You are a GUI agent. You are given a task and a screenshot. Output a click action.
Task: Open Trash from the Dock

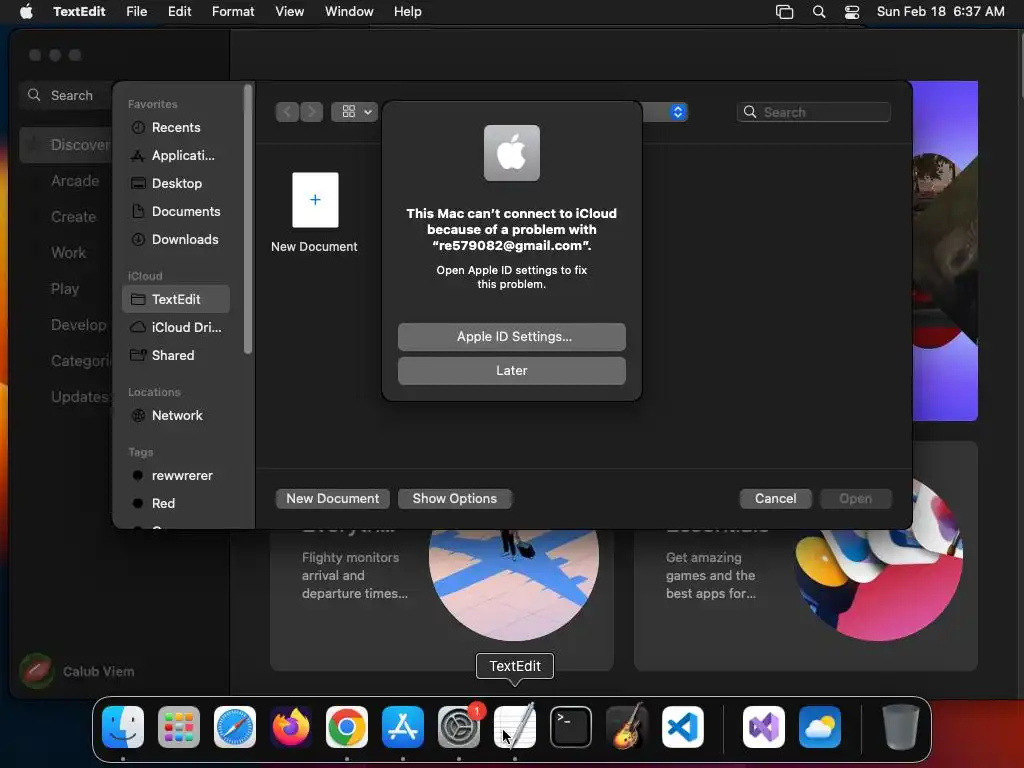tap(901, 727)
